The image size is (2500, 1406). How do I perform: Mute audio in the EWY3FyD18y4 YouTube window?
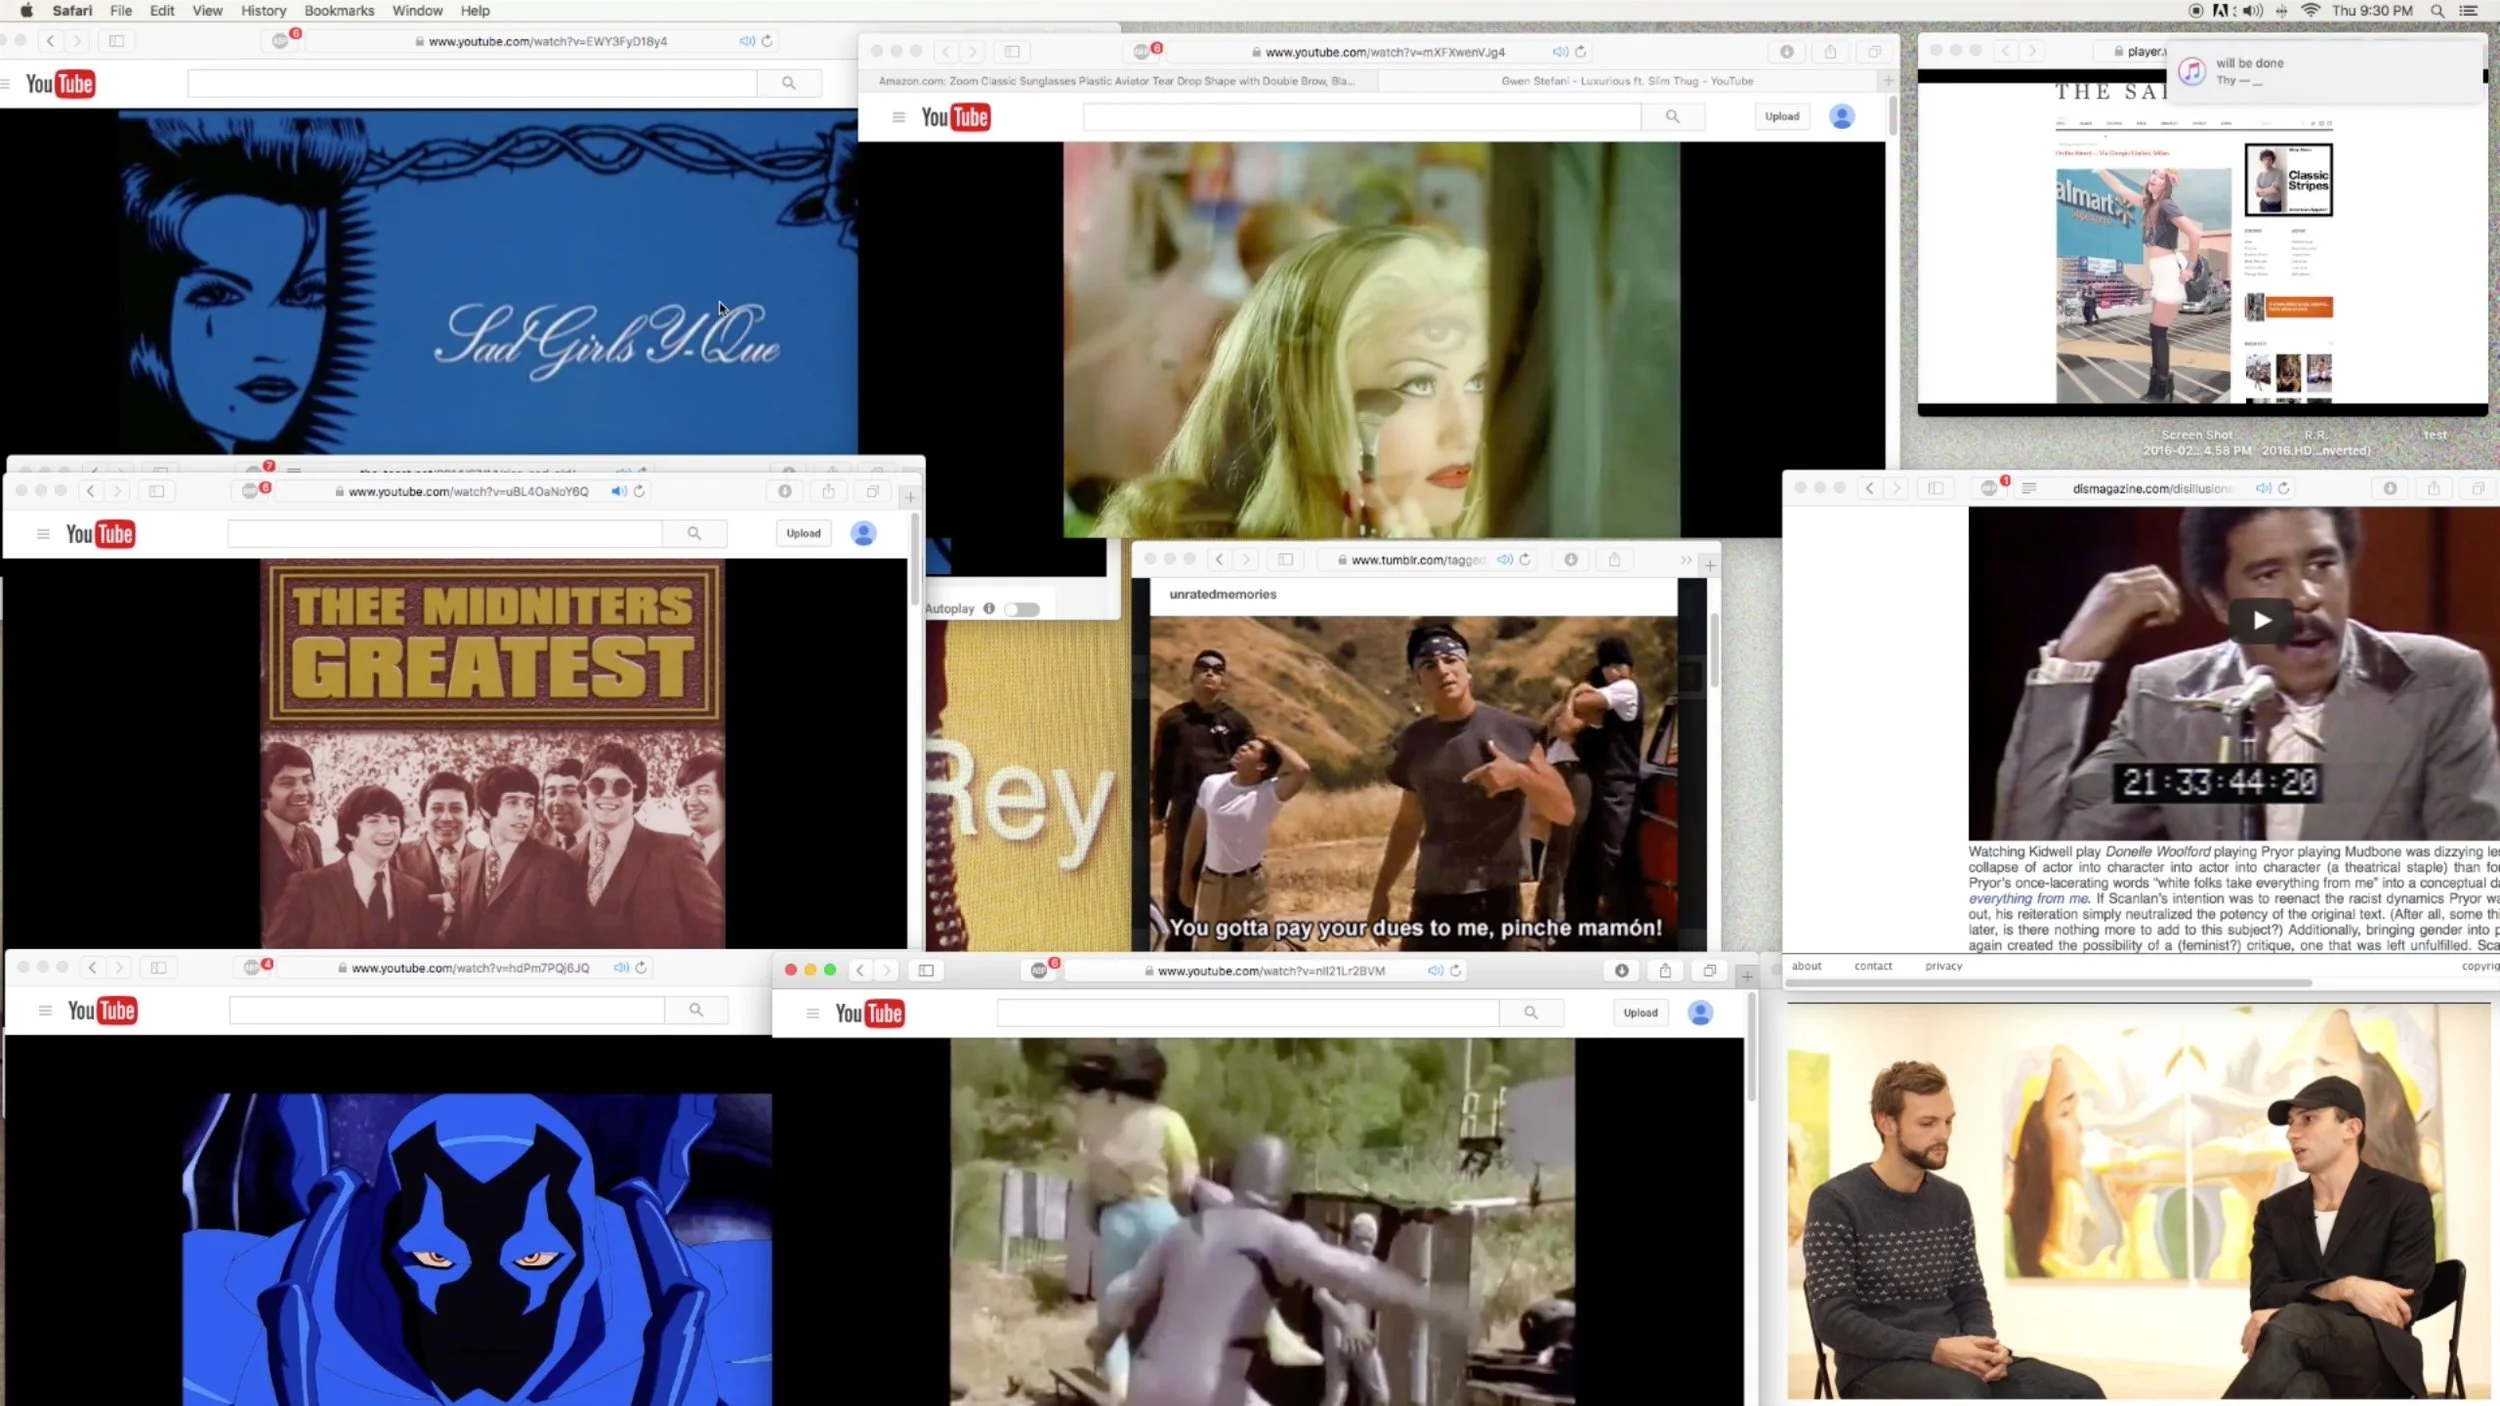[747, 41]
